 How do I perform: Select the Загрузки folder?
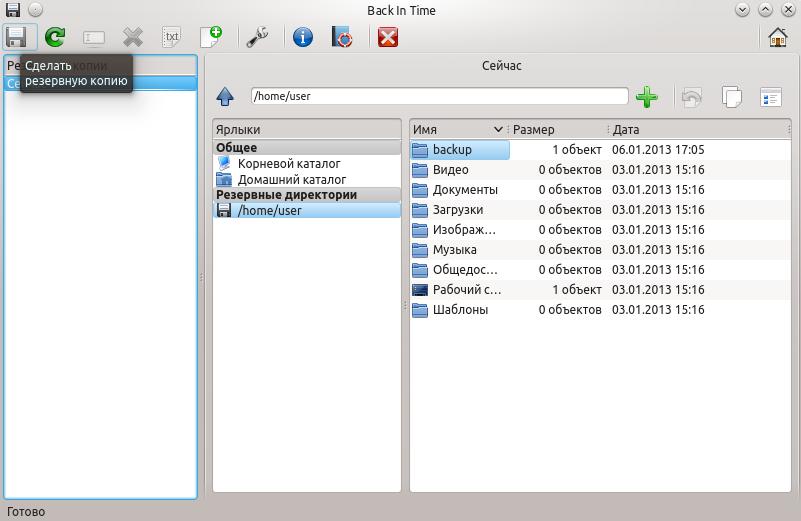[600, 209]
